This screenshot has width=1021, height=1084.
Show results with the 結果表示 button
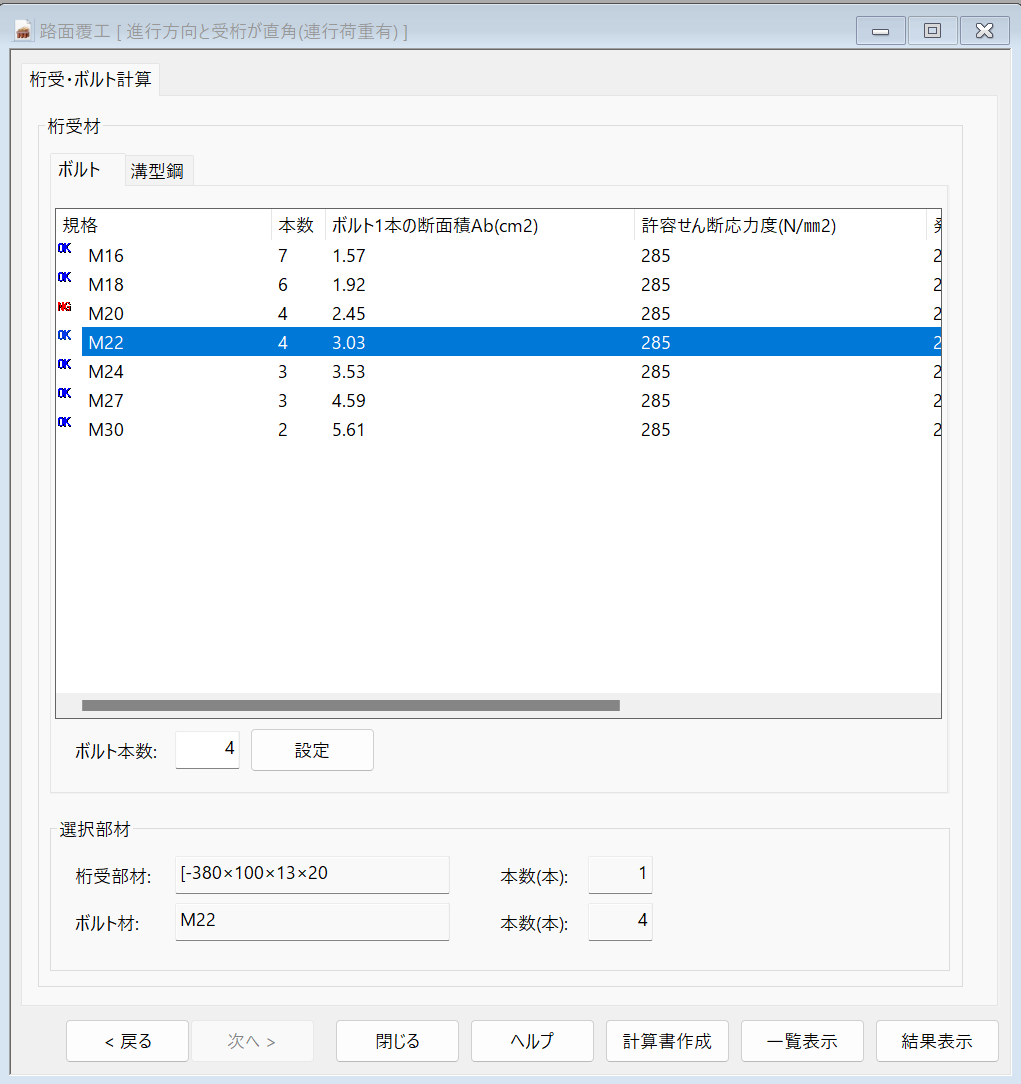(x=937, y=1041)
